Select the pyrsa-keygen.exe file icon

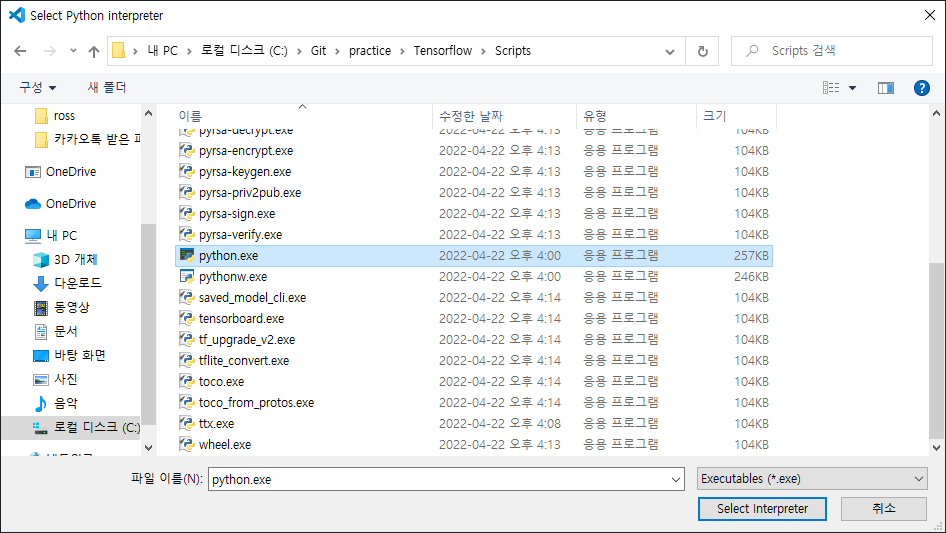point(187,171)
